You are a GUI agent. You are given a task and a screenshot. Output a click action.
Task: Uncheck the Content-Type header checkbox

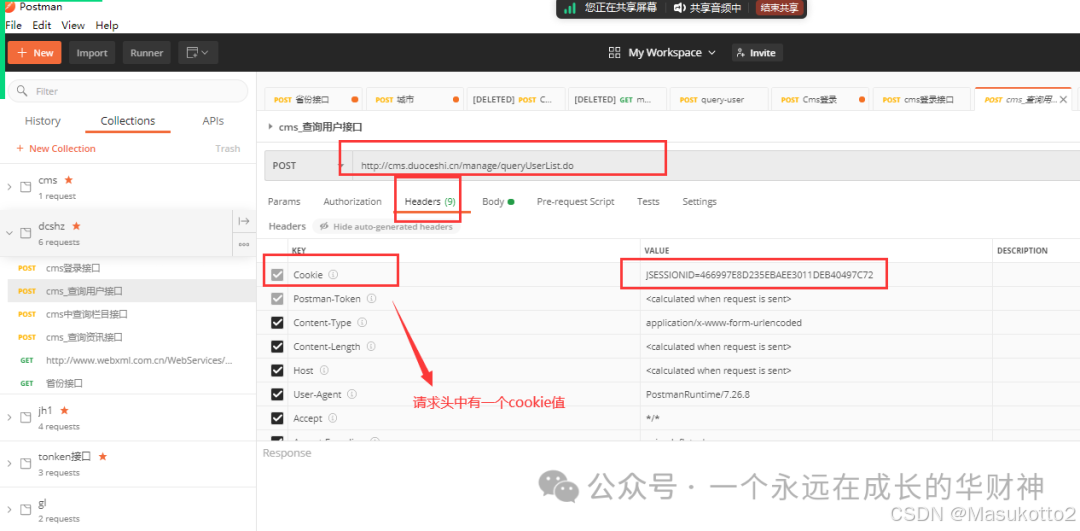tap(277, 322)
